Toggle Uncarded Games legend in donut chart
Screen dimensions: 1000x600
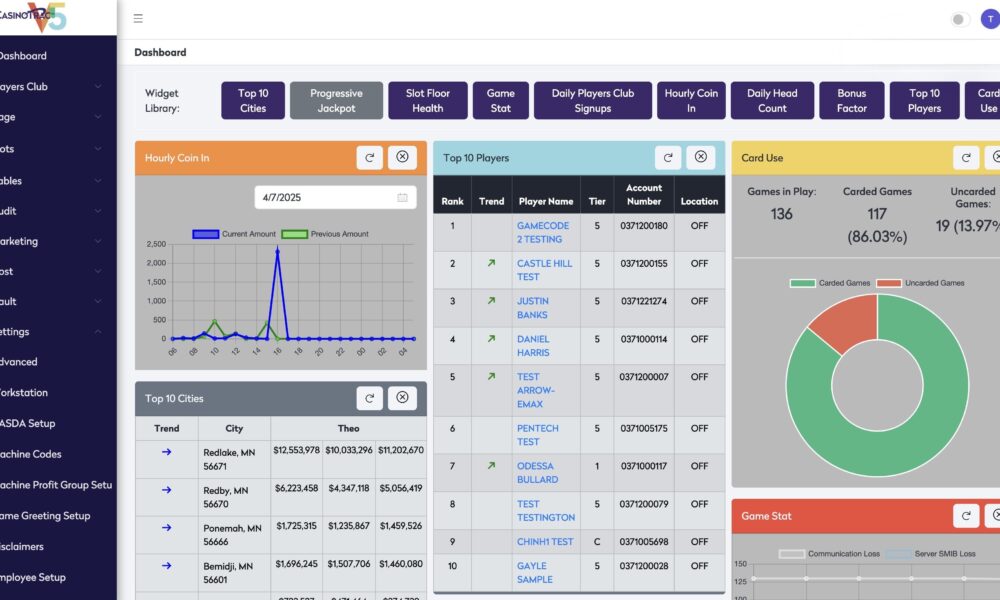pos(920,283)
